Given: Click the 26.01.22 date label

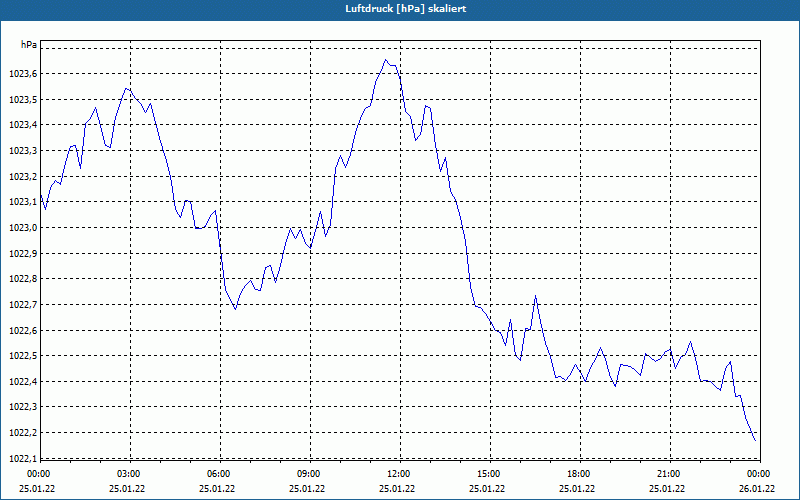Looking at the screenshot, I should tap(757, 489).
